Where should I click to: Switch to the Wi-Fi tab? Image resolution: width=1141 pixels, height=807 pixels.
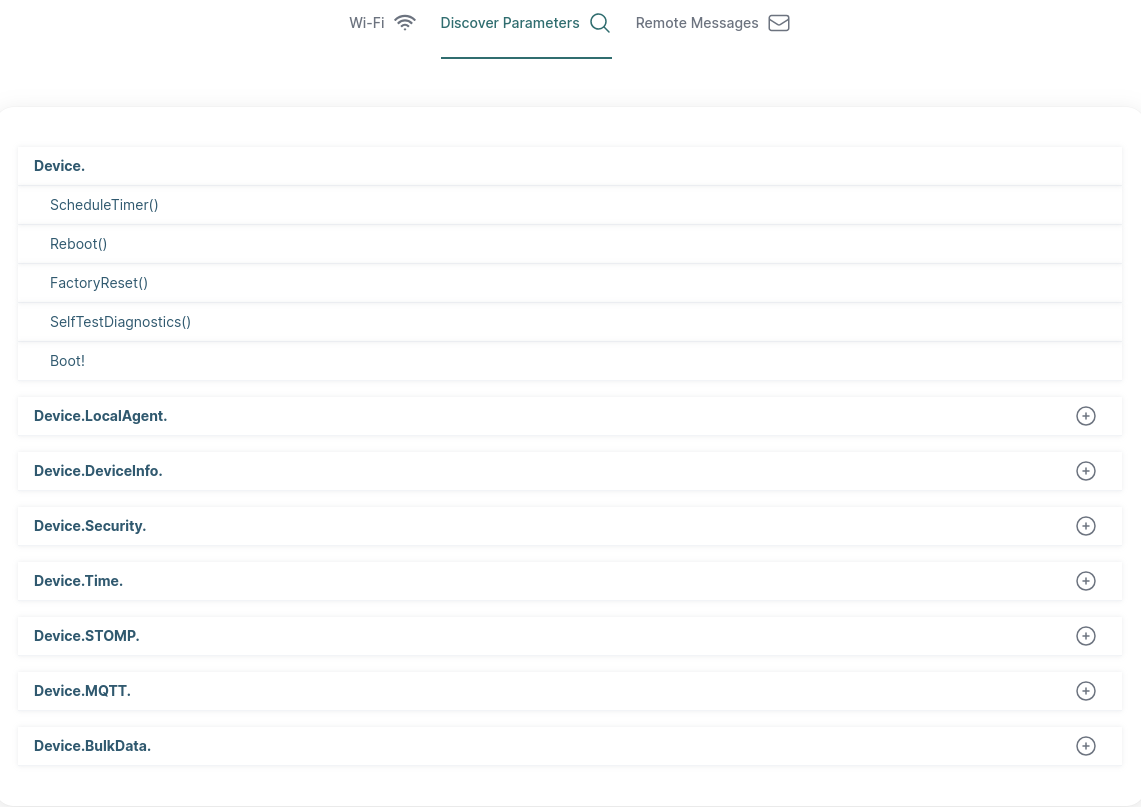(366, 22)
